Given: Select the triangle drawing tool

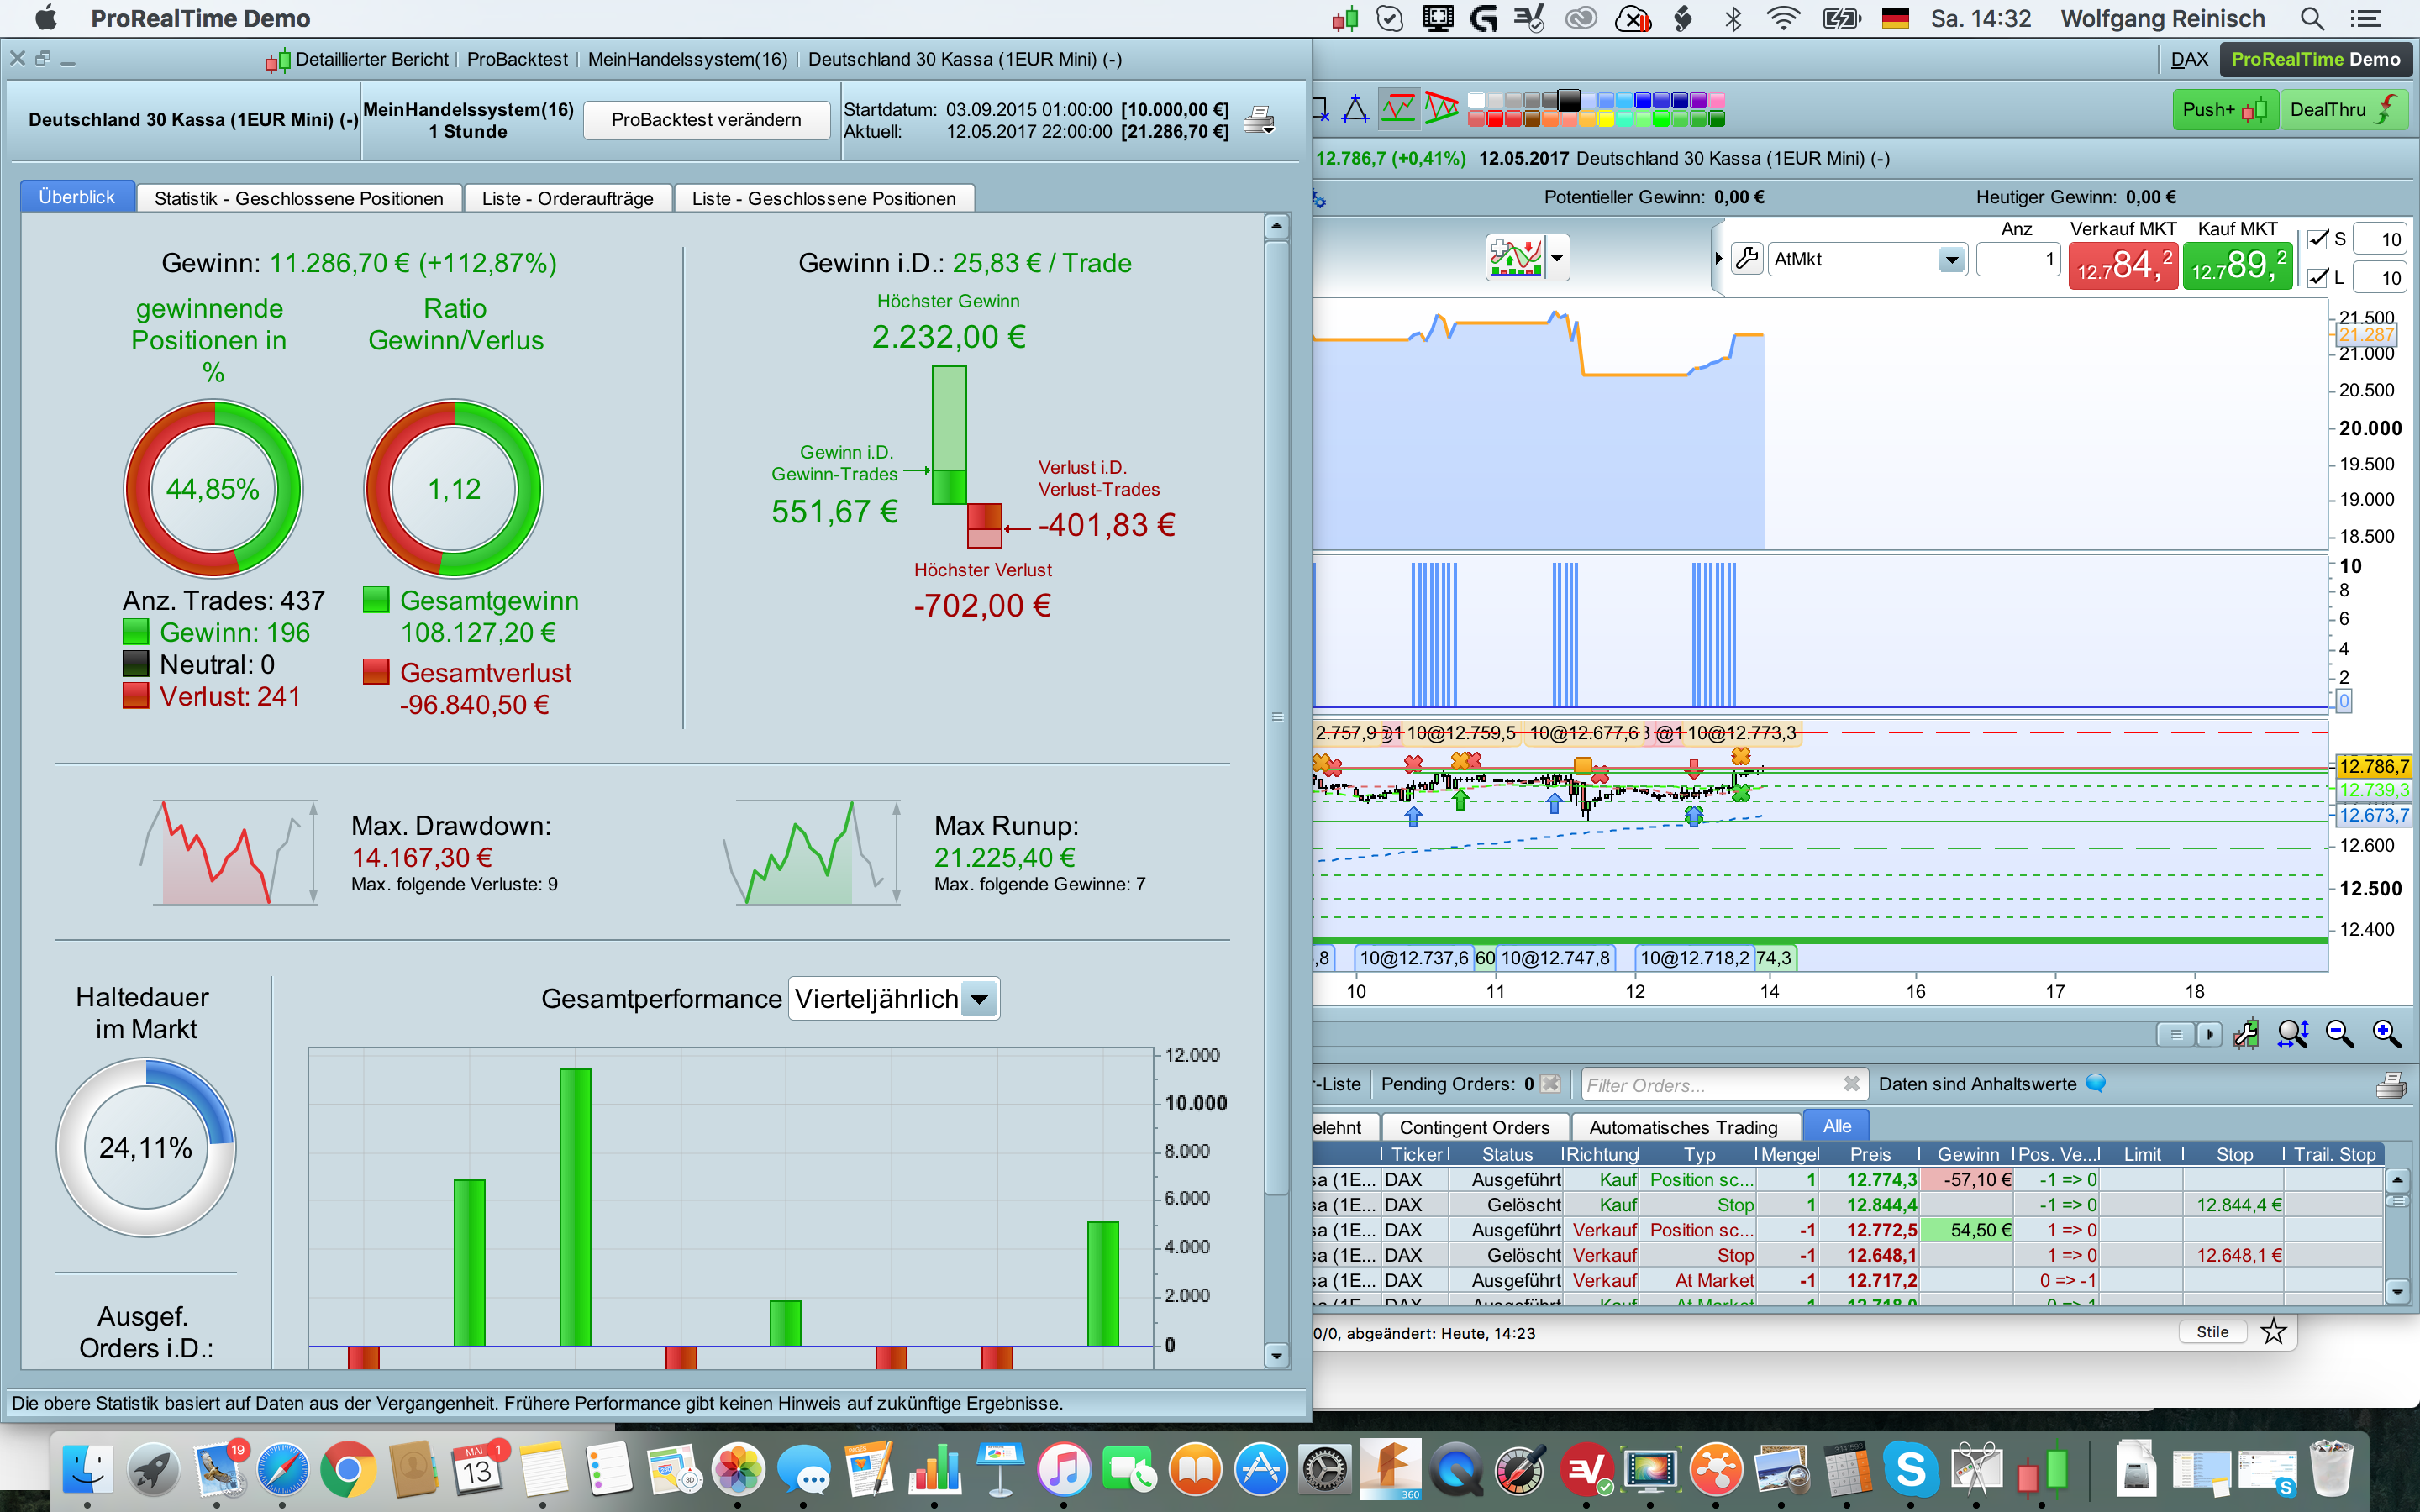Looking at the screenshot, I should pos(1355,108).
